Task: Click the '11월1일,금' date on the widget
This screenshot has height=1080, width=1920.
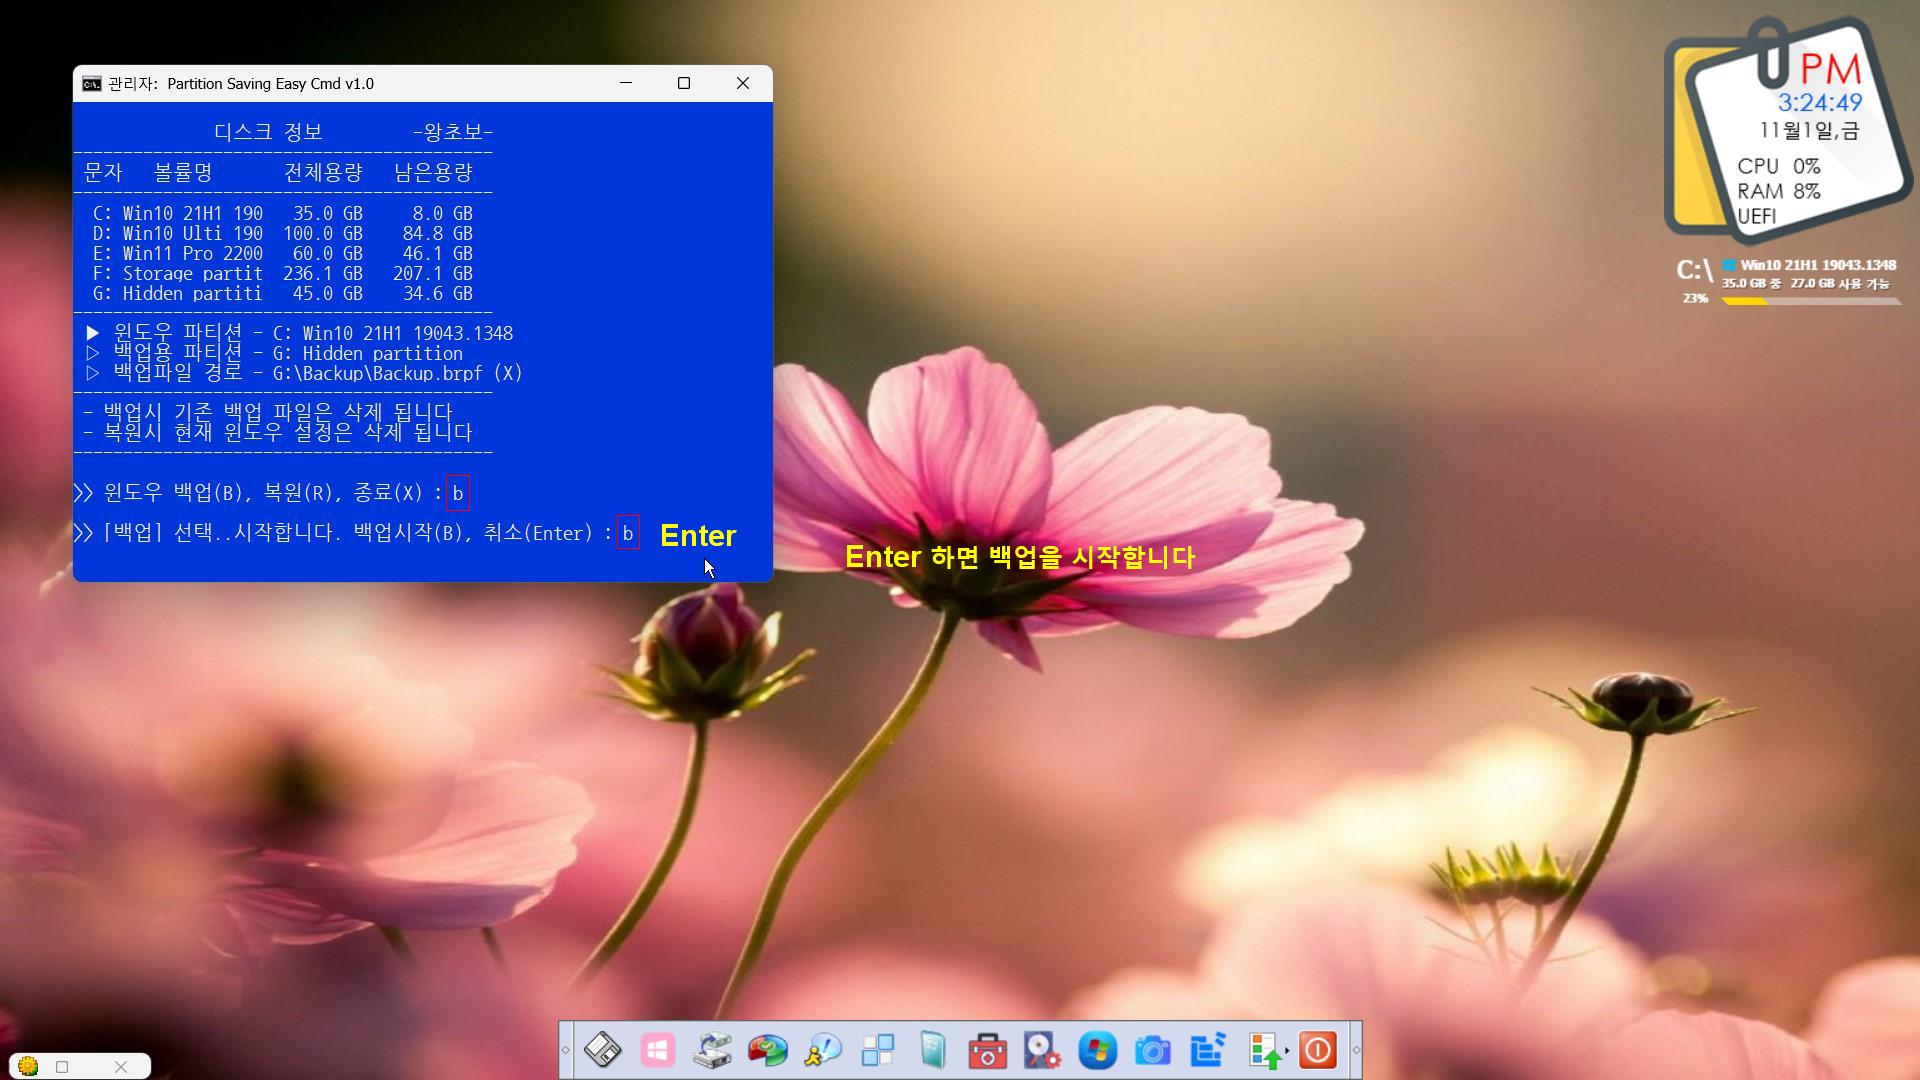Action: 1809,131
